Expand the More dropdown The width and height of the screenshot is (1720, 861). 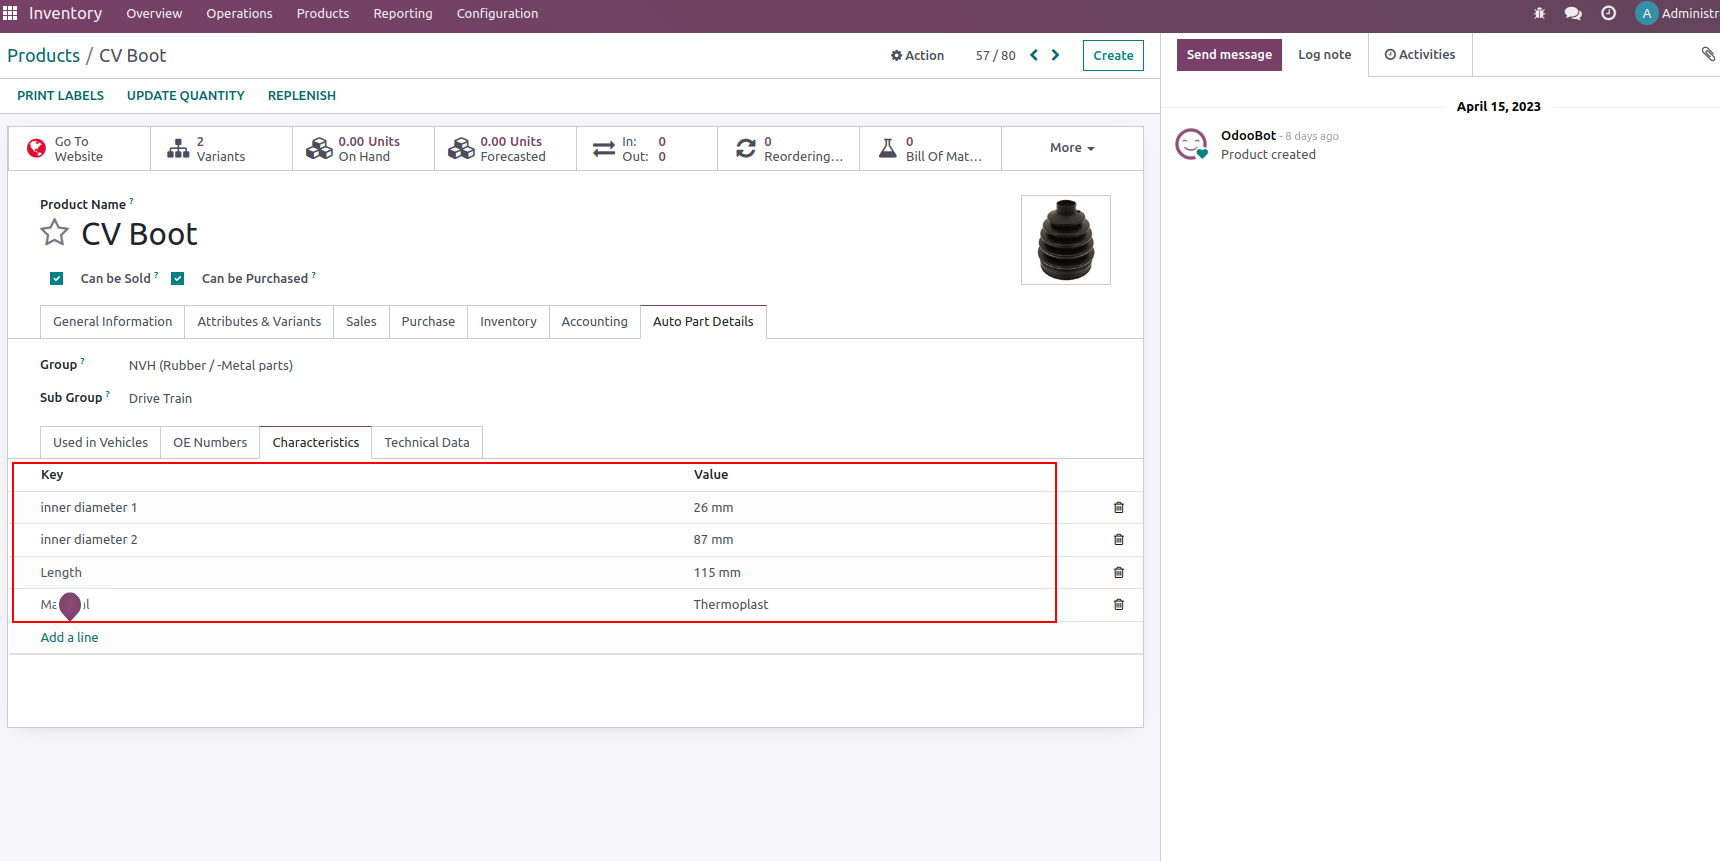coord(1071,148)
